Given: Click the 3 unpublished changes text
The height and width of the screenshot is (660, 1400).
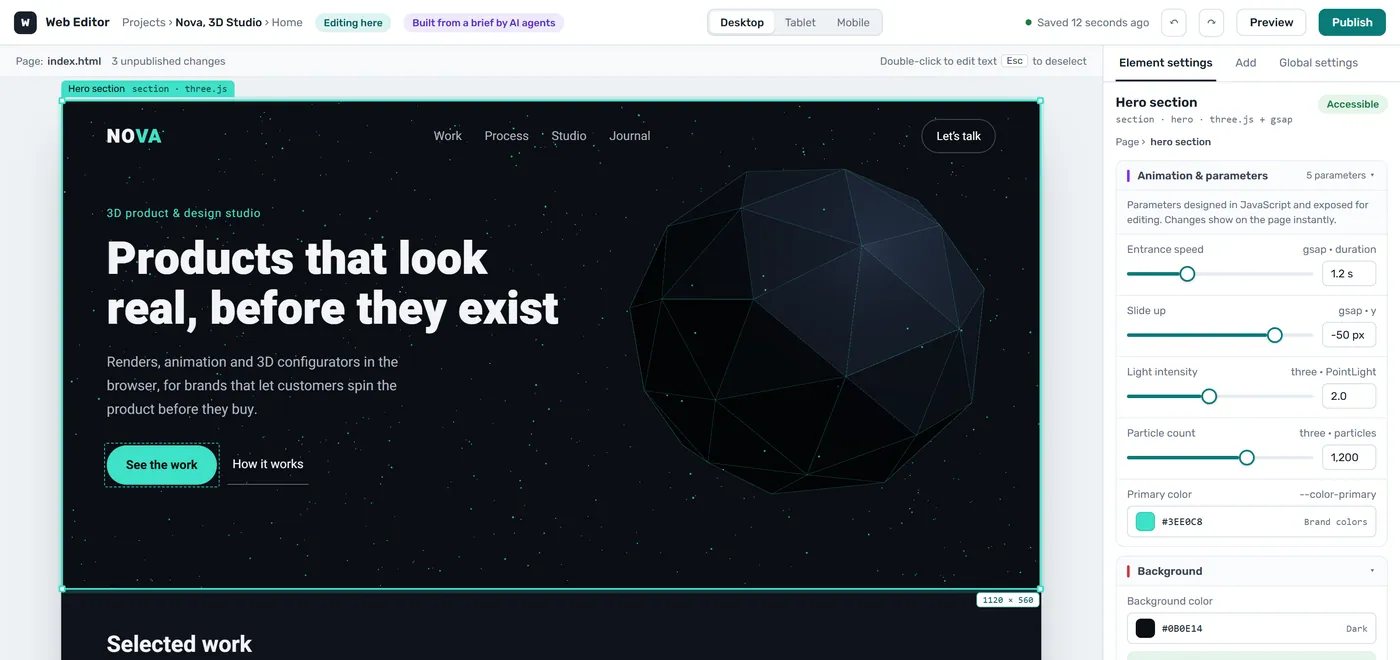Looking at the screenshot, I should click(x=168, y=61).
